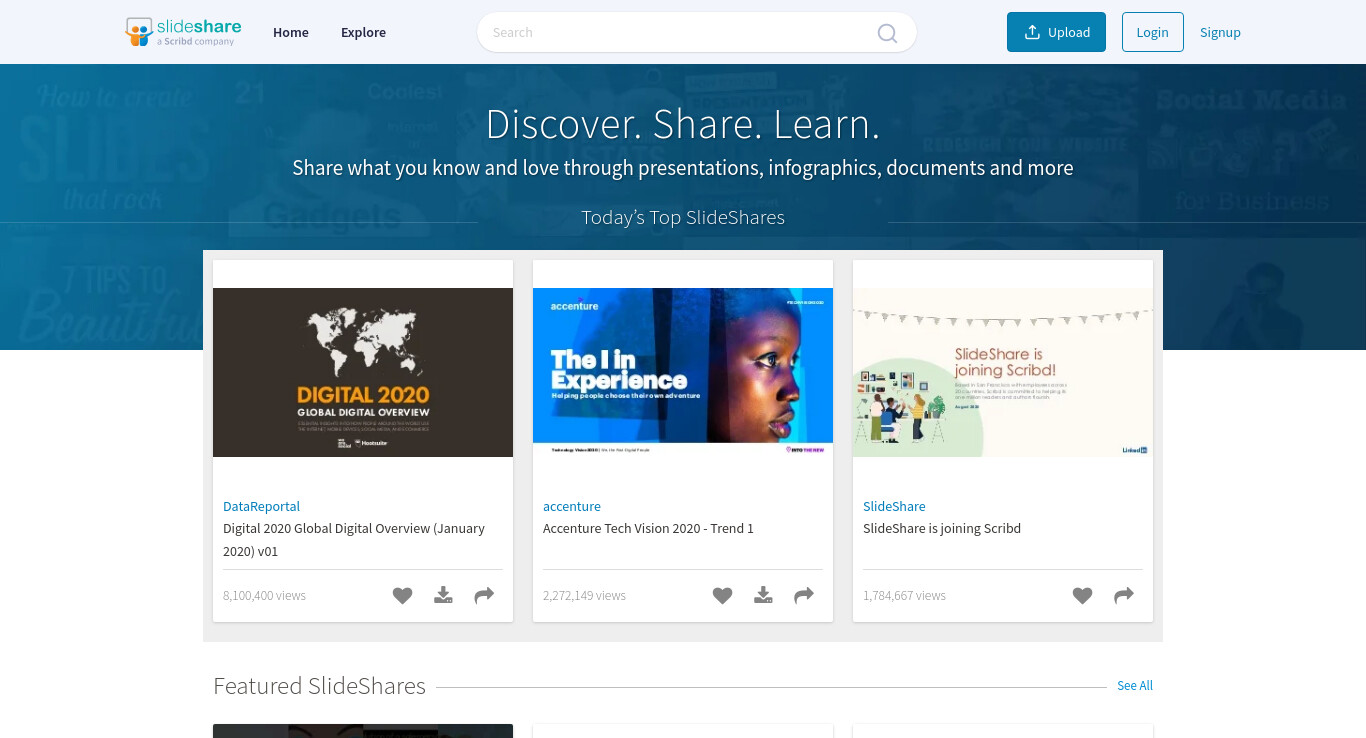Click the 2,272,149 views text

tap(584, 595)
